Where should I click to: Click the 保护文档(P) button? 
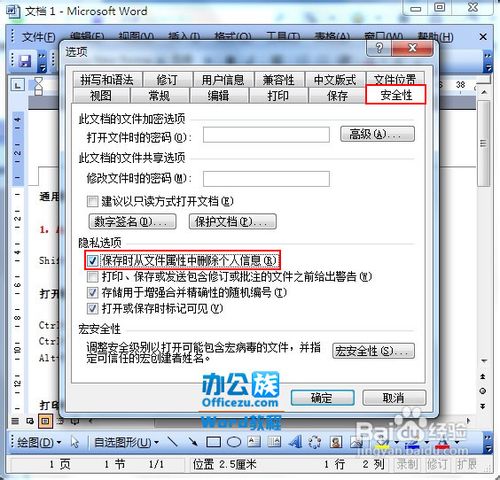point(232,221)
